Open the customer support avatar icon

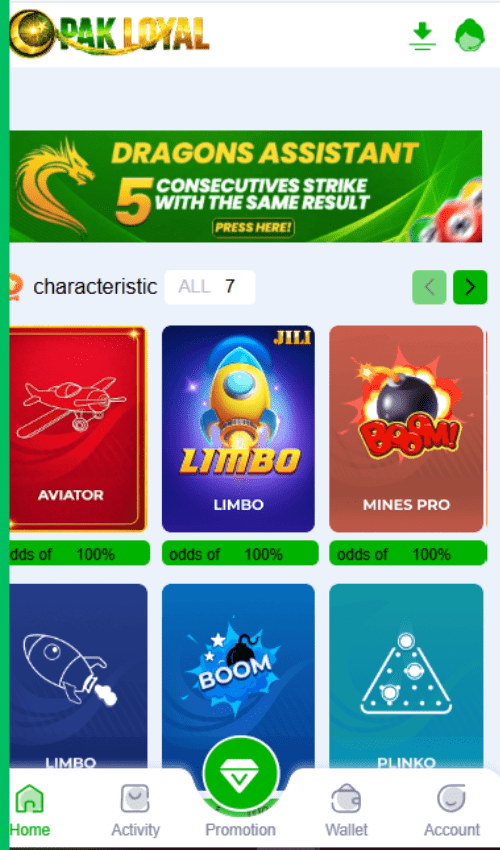point(469,35)
